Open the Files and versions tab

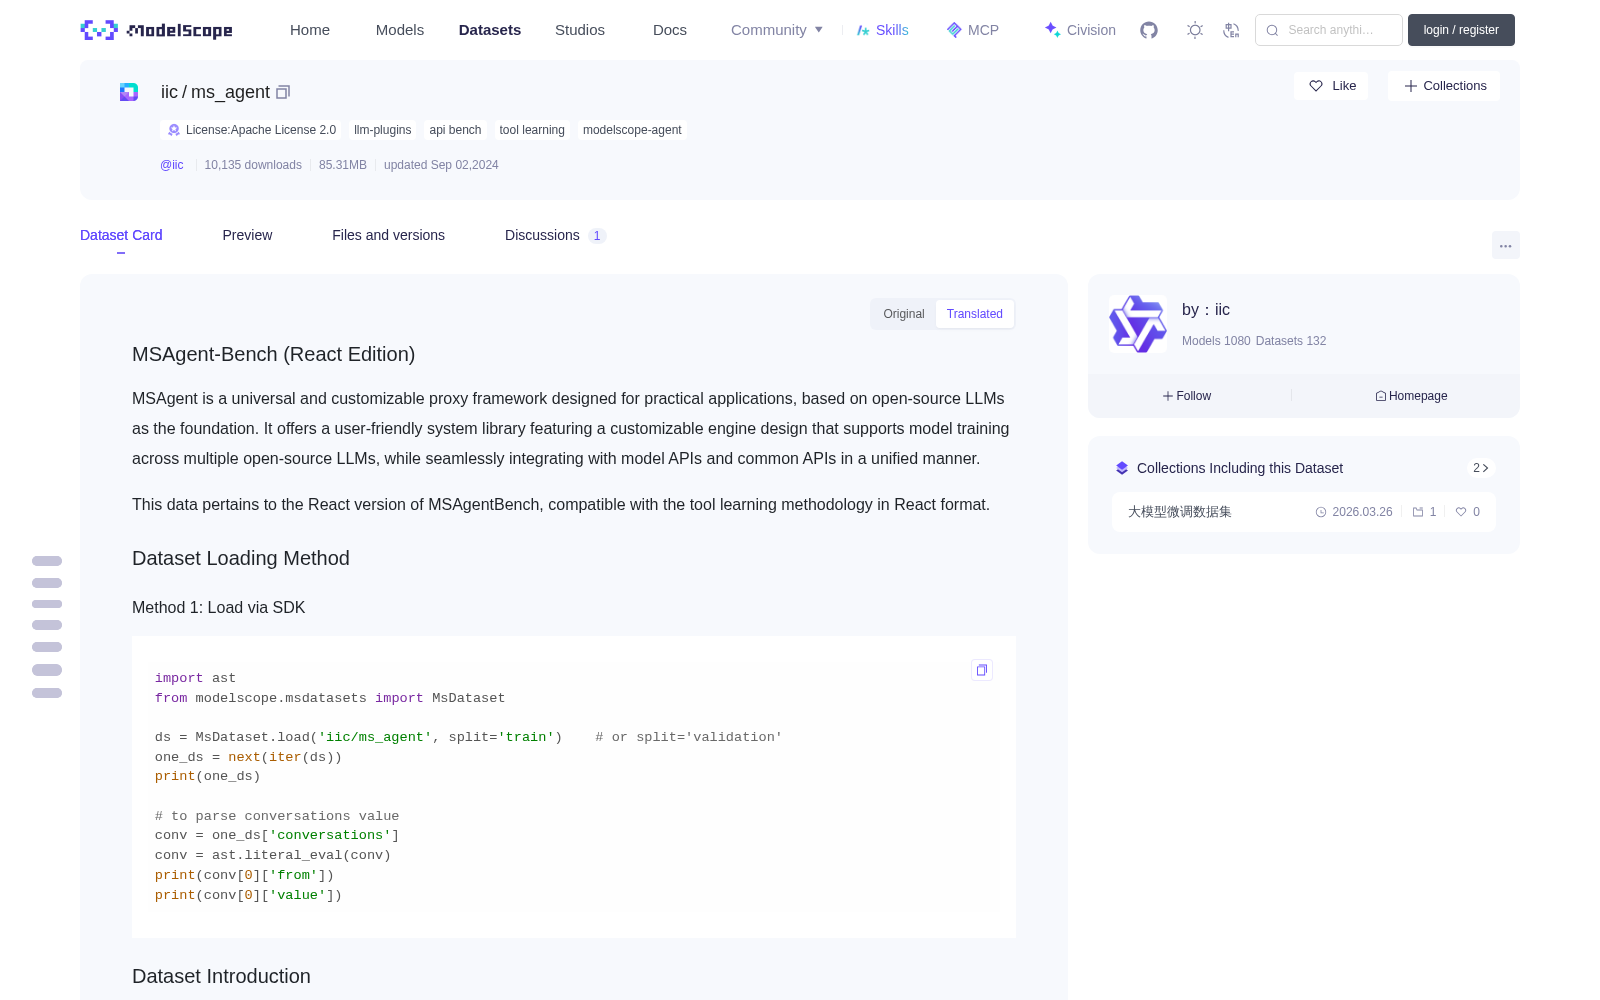(x=388, y=235)
